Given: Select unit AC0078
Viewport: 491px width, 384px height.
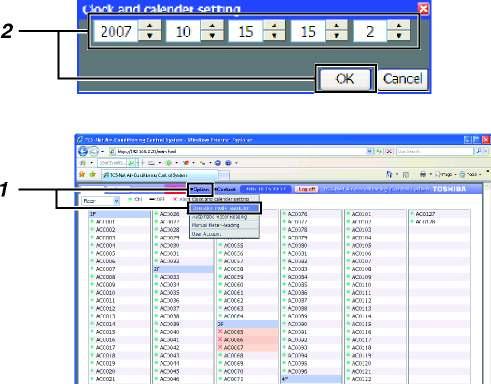Looking at the screenshot, I should pos(297,230).
